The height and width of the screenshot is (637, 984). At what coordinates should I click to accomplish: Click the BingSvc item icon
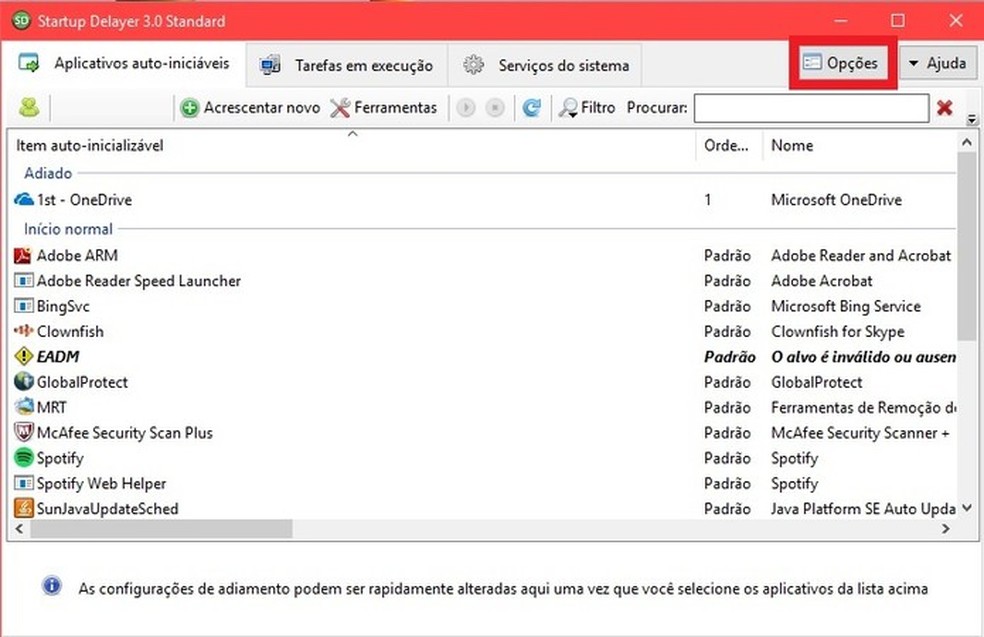(x=23, y=306)
